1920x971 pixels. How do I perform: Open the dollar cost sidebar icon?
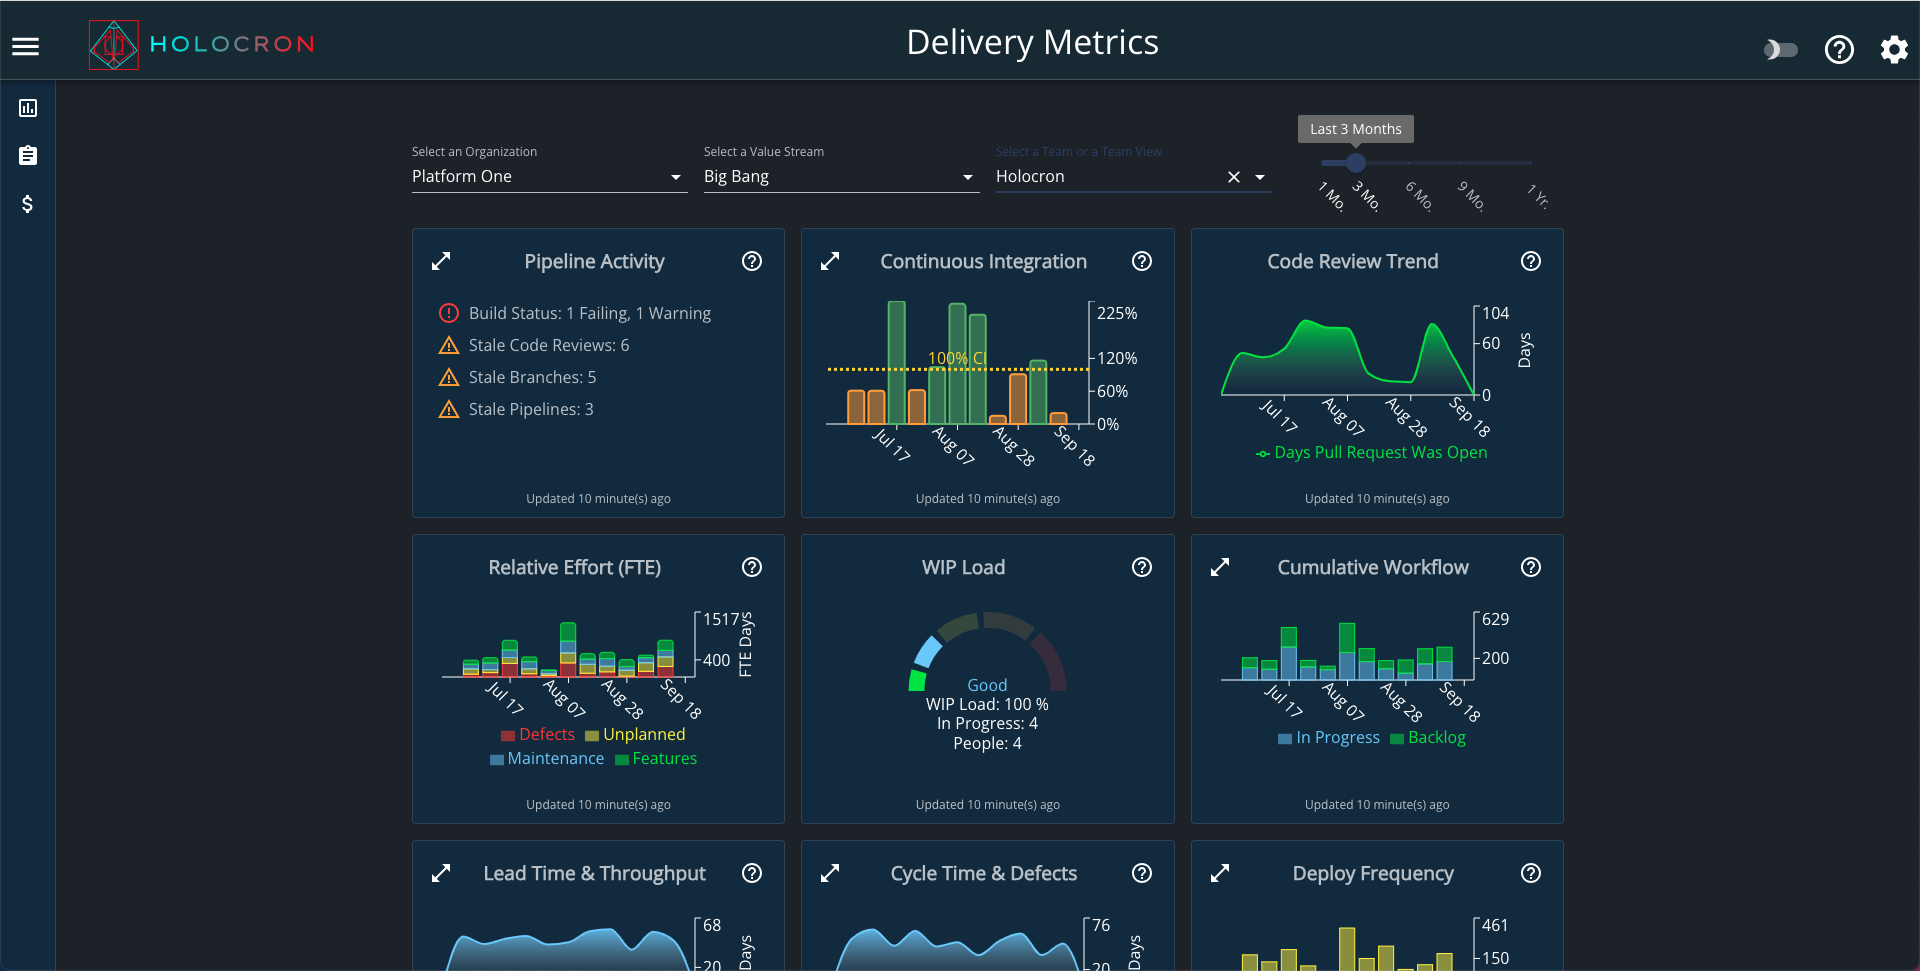[x=28, y=204]
